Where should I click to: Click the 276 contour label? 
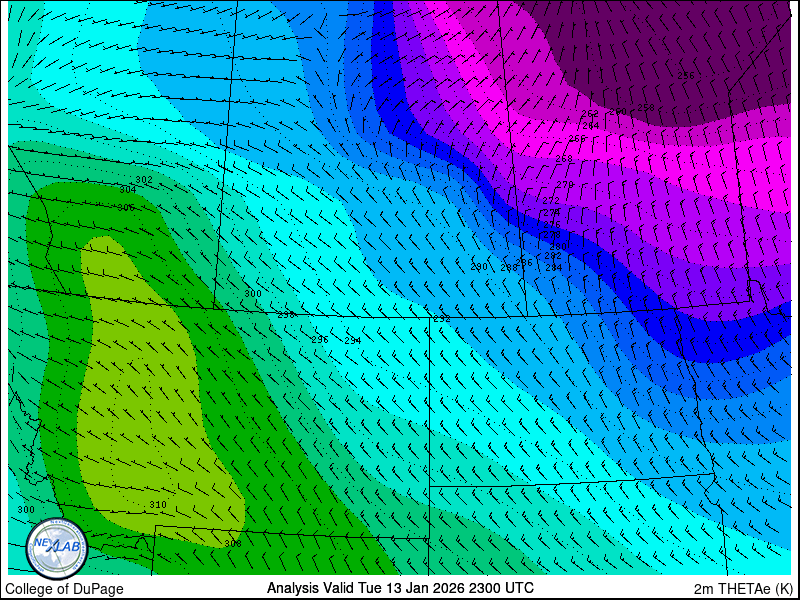point(552,224)
